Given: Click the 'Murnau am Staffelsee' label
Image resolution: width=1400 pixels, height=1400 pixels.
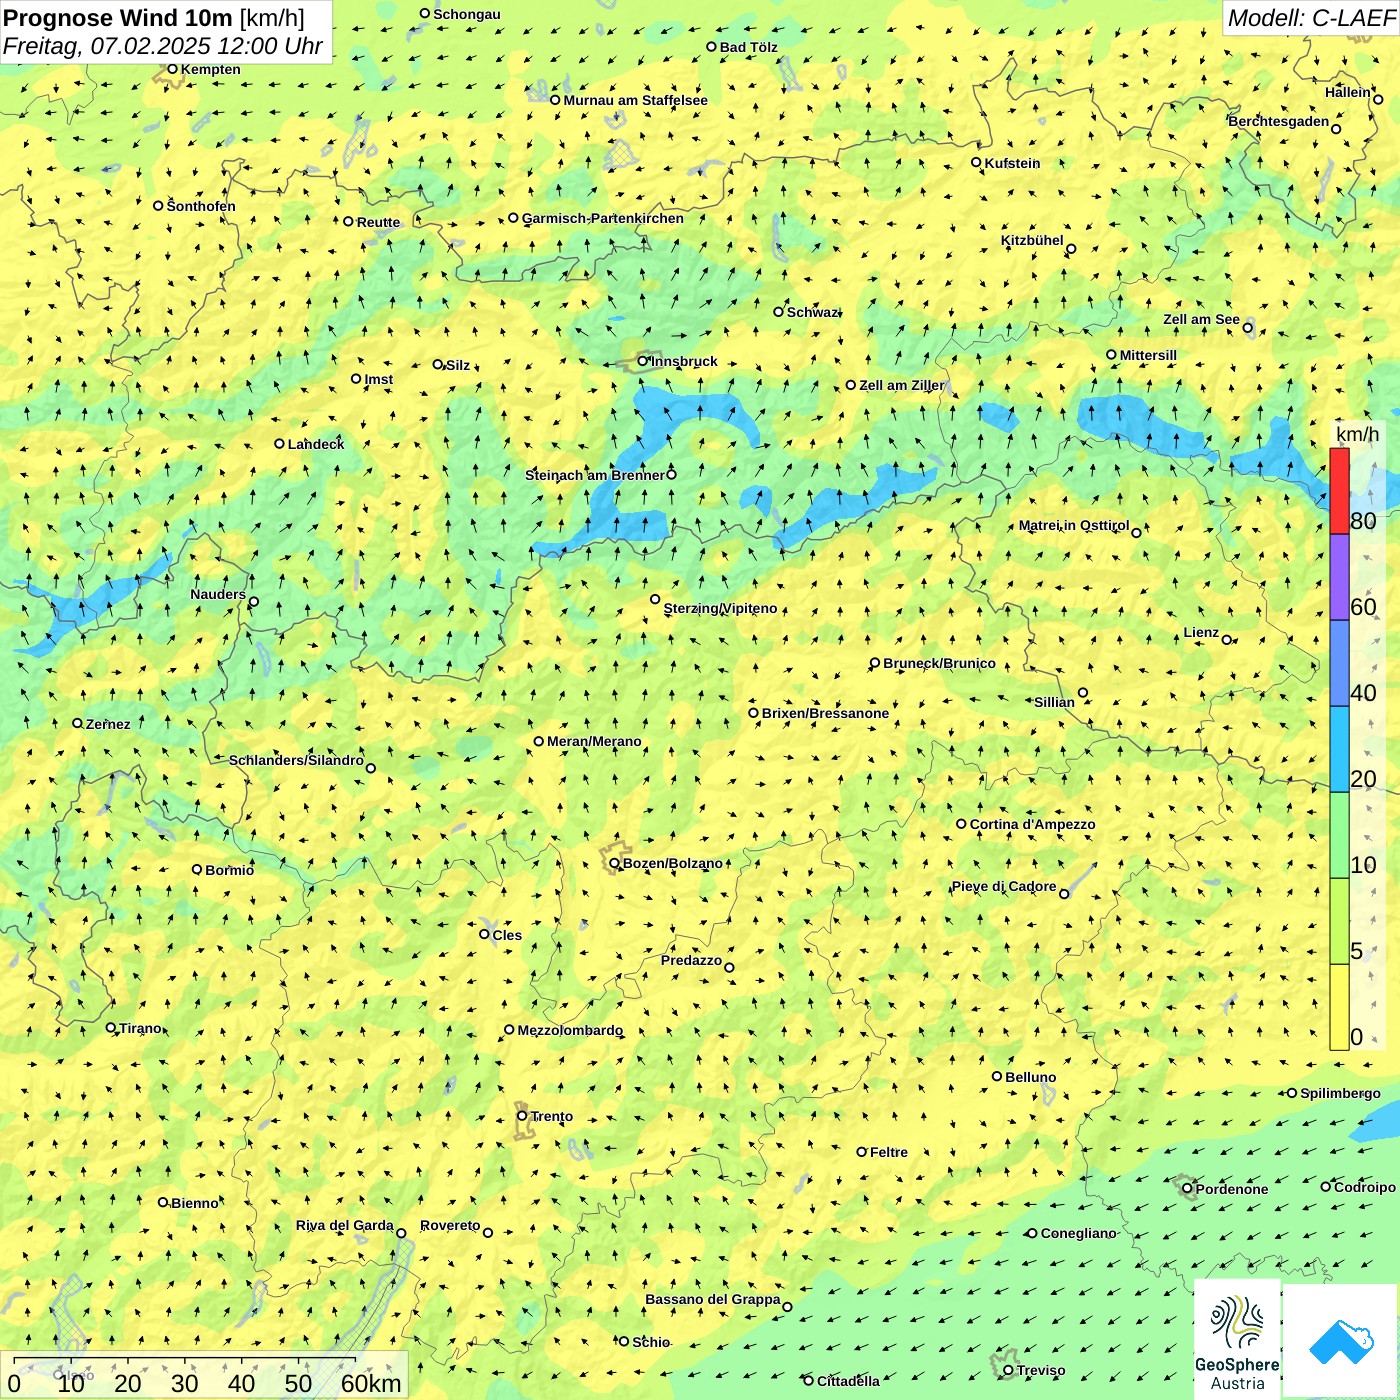Looking at the screenshot, I should point(635,100).
